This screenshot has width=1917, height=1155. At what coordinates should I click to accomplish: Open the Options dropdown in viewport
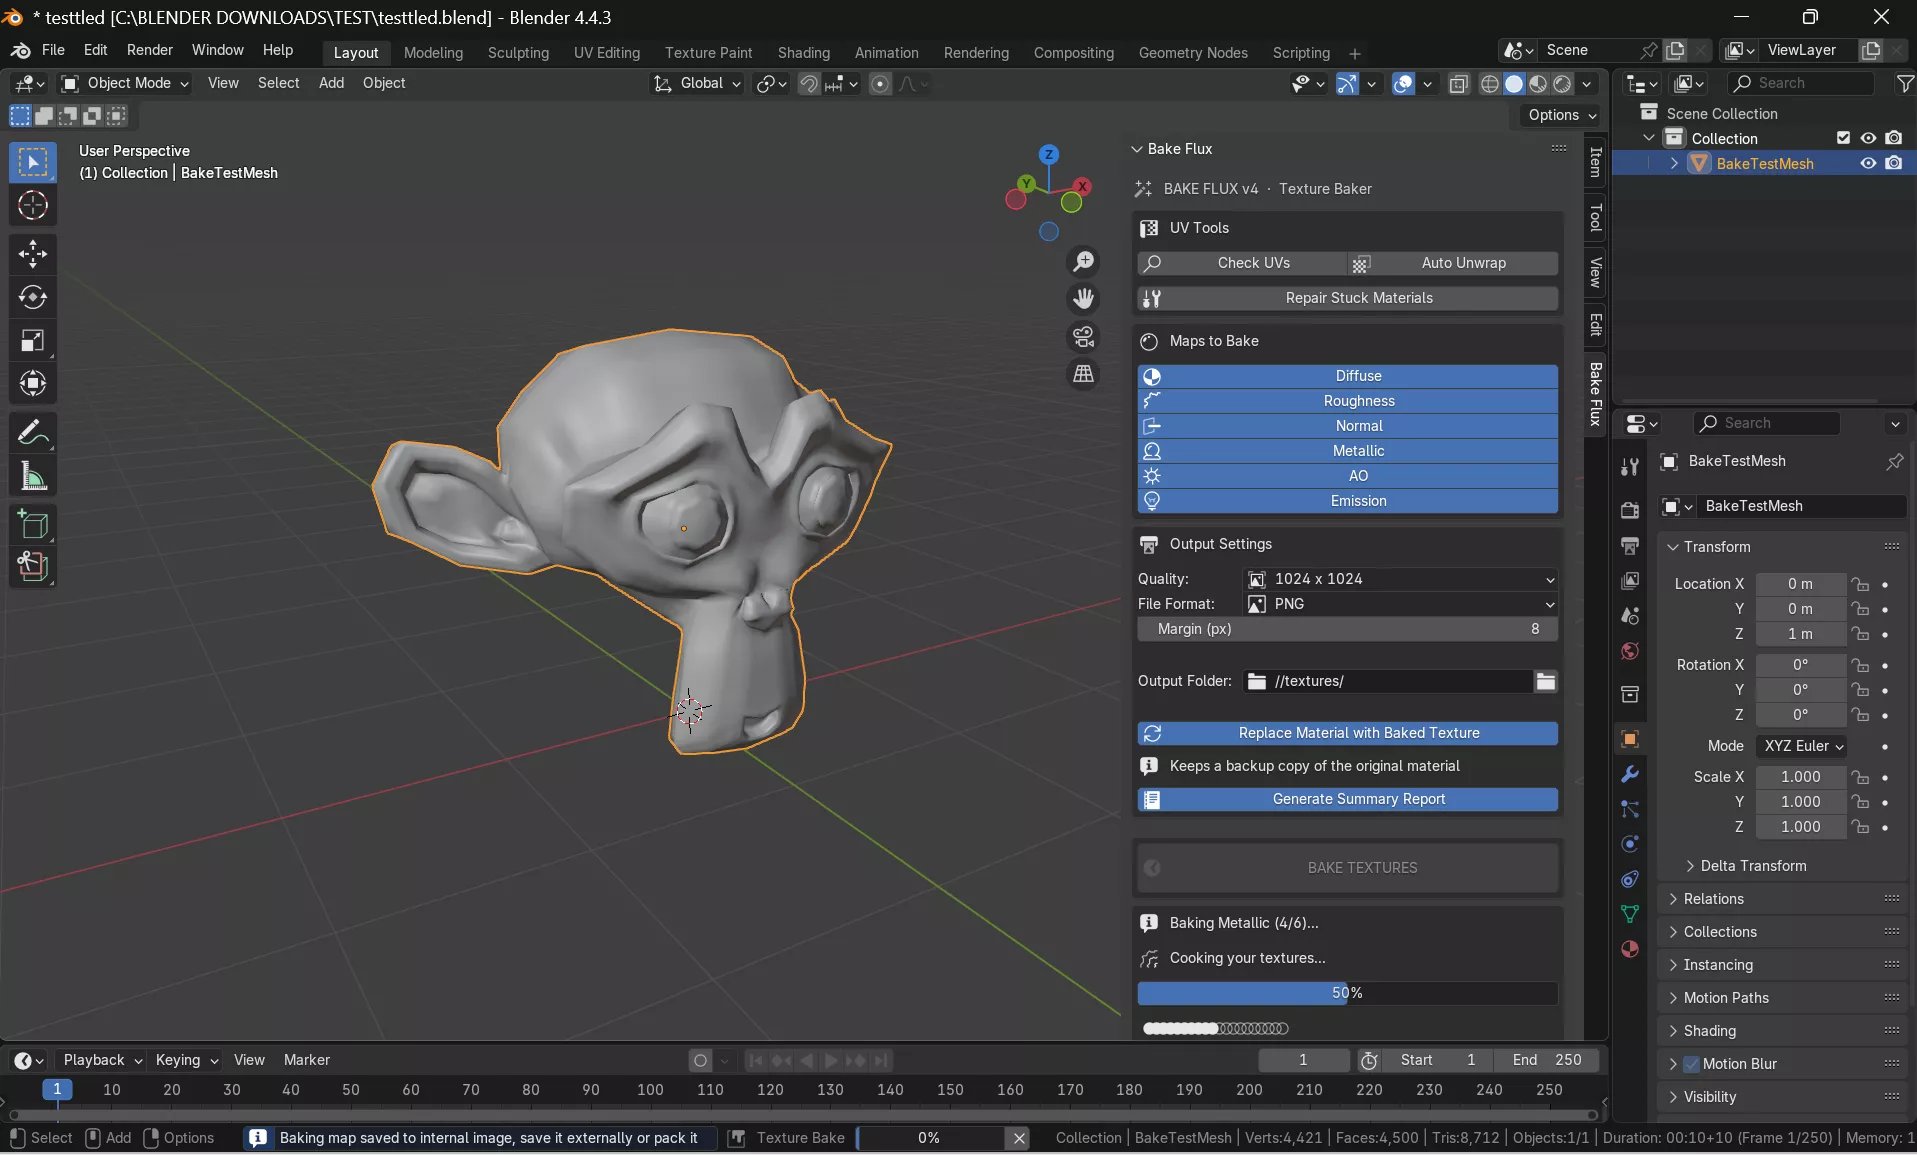click(x=1562, y=116)
